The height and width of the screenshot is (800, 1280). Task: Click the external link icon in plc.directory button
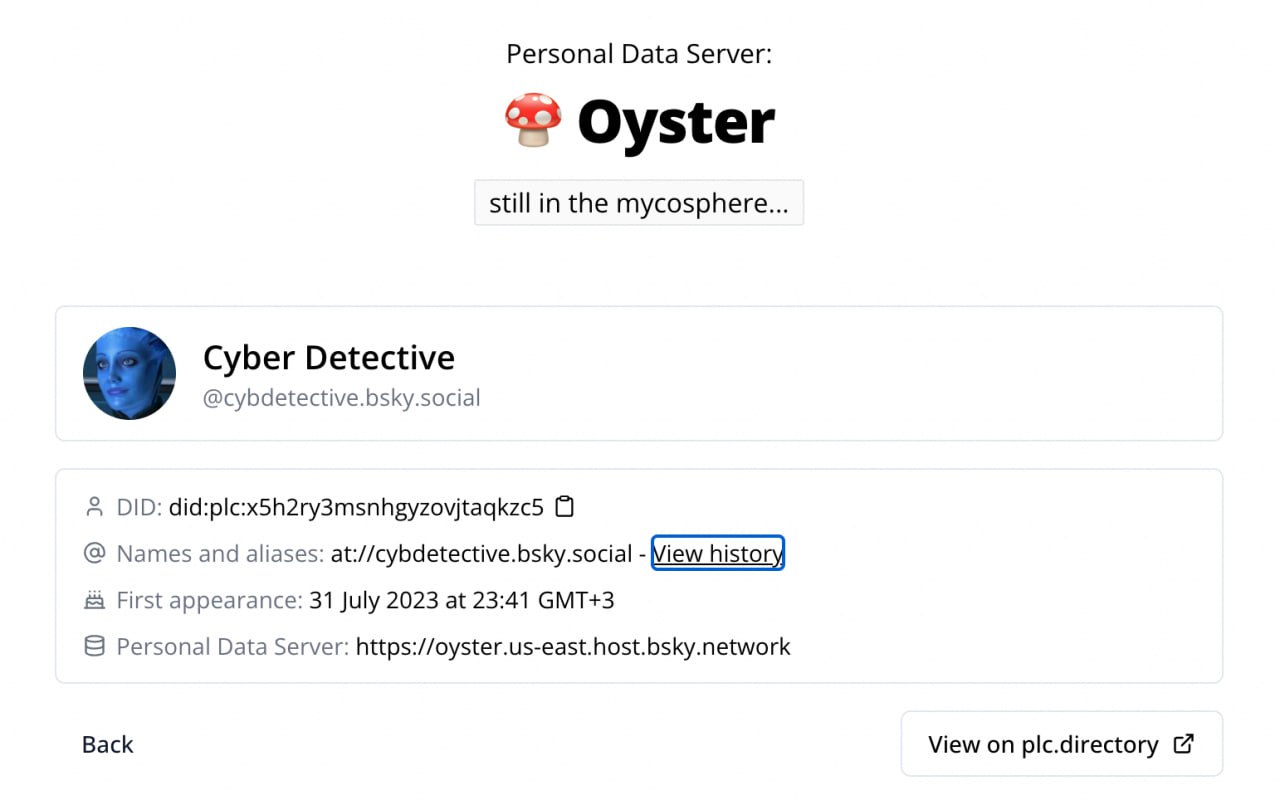[1183, 743]
